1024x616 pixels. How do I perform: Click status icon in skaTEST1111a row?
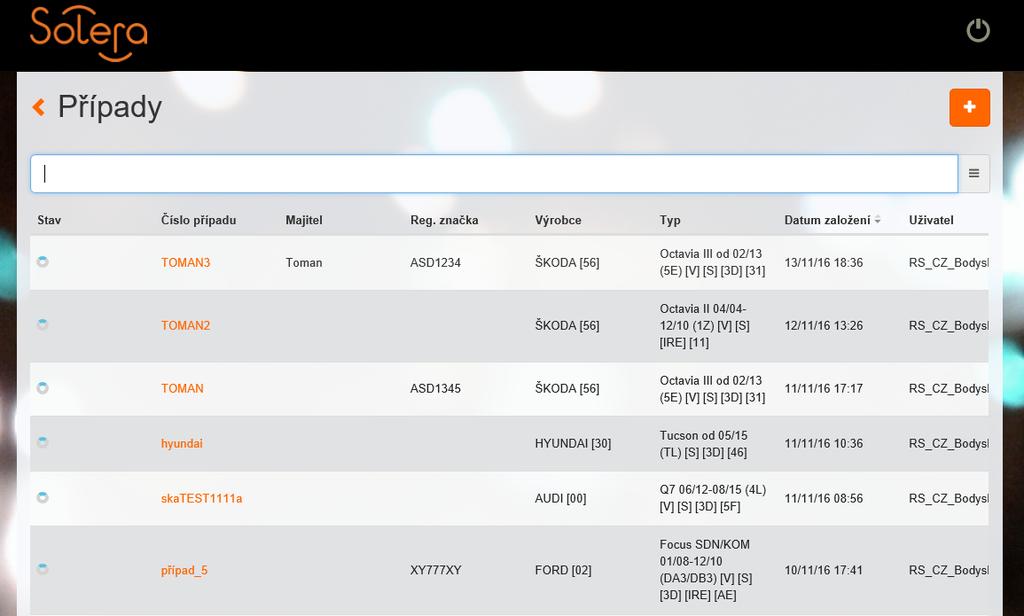(42, 498)
